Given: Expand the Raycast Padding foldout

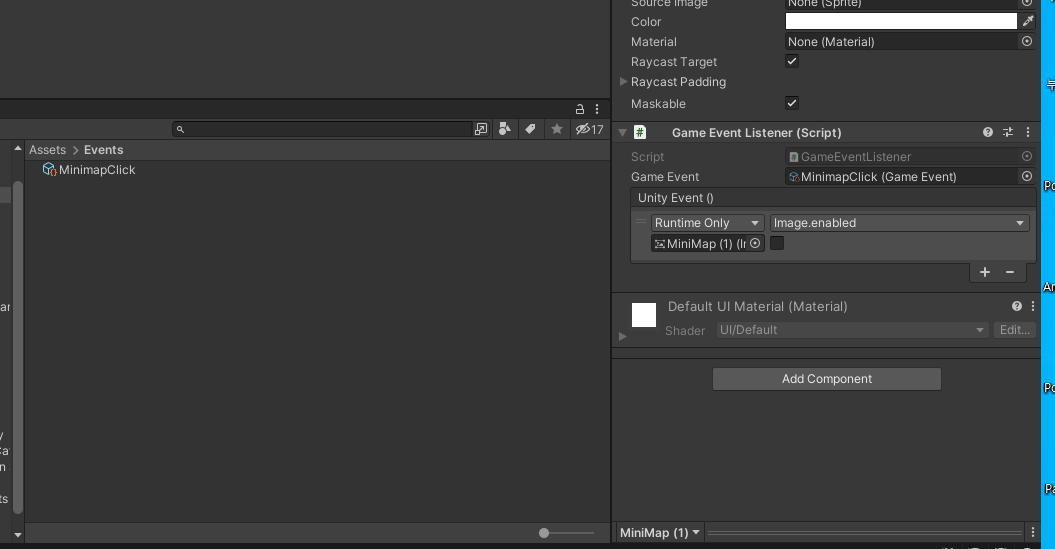Looking at the screenshot, I should coord(623,81).
